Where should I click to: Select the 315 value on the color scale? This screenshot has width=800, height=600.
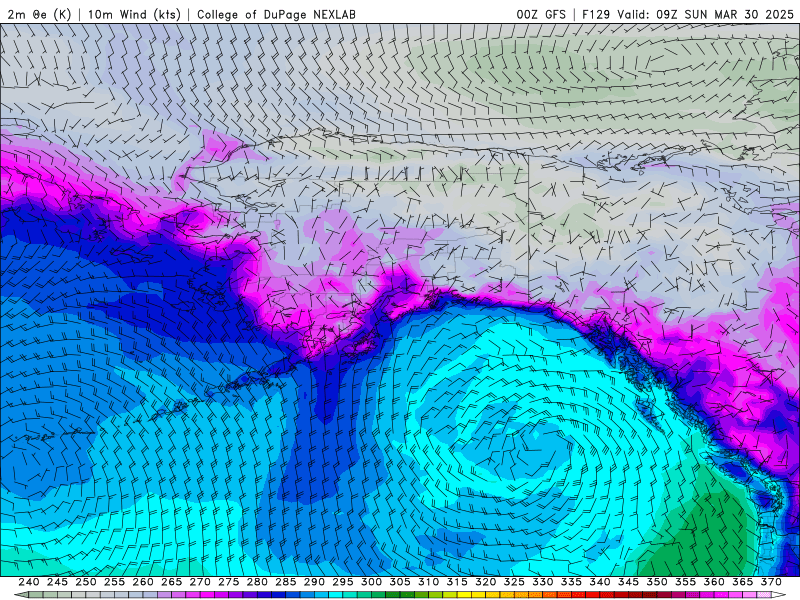tap(457, 582)
